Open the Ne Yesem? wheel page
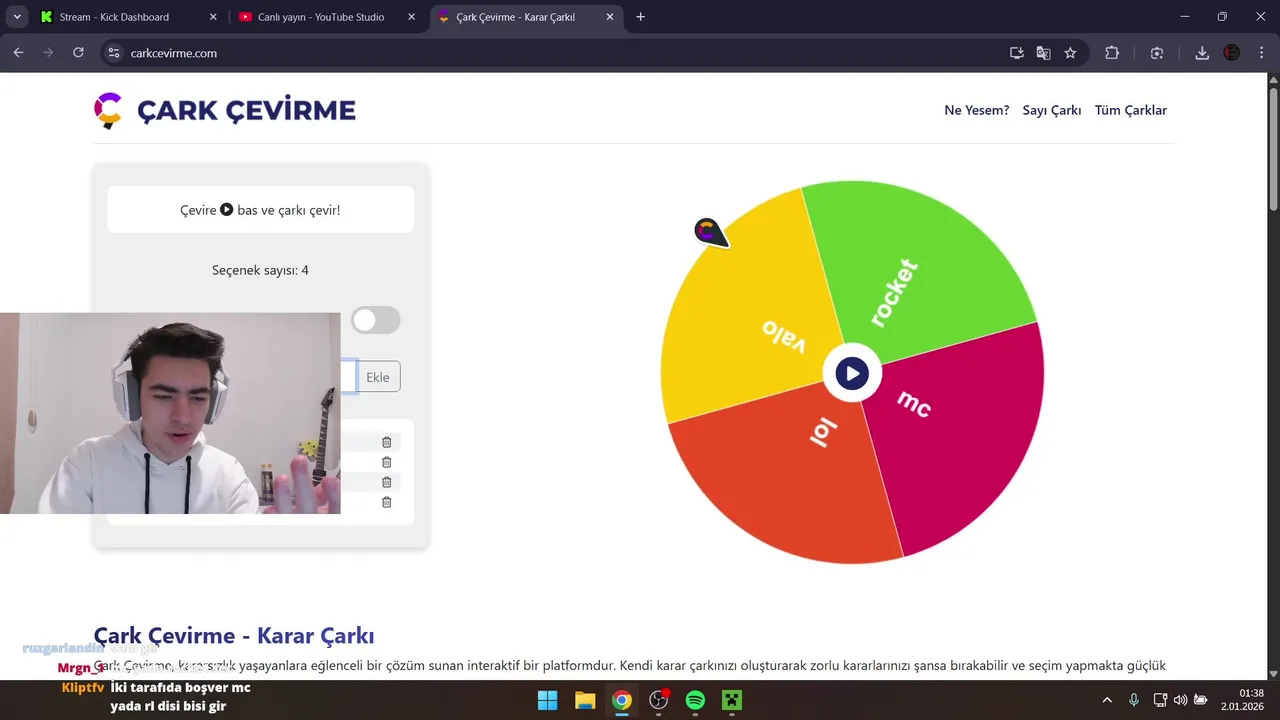Viewport: 1280px width, 720px height. 977,110
